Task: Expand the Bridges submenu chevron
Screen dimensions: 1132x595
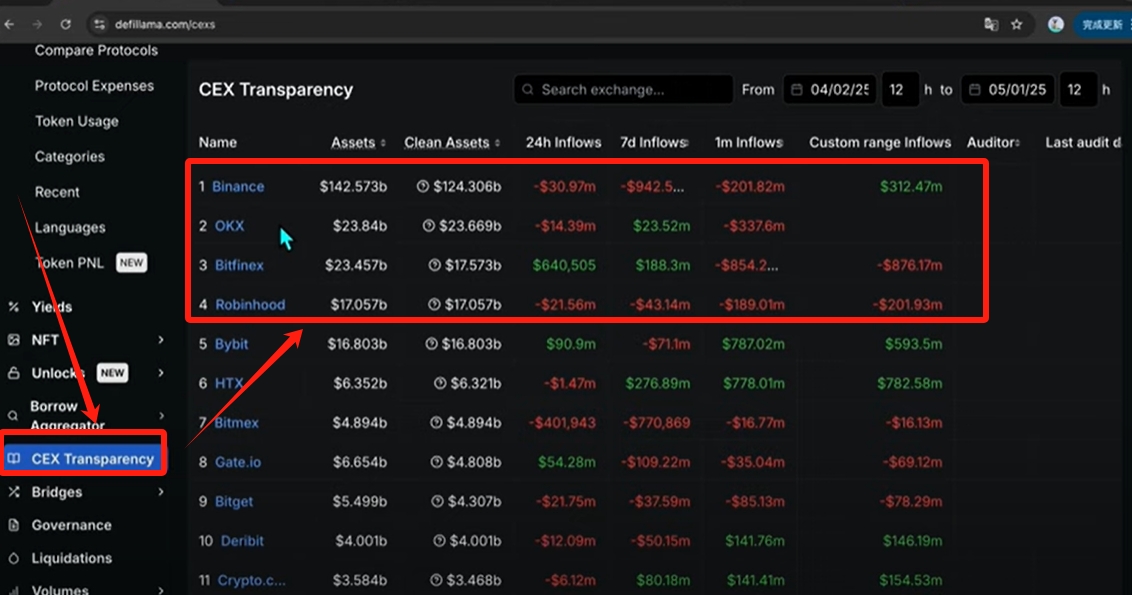Action: click(161, 492)
